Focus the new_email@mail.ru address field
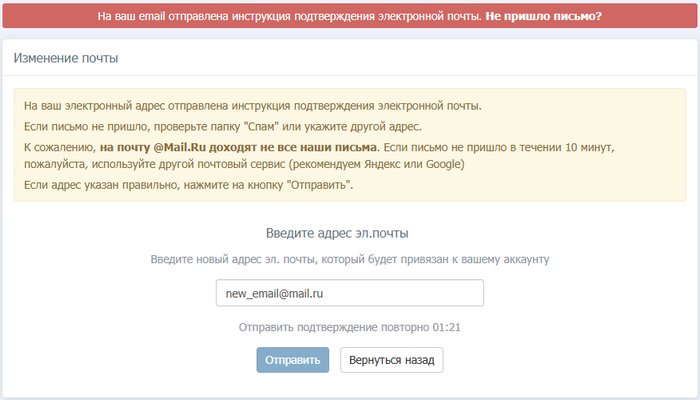 click(350, 293)
